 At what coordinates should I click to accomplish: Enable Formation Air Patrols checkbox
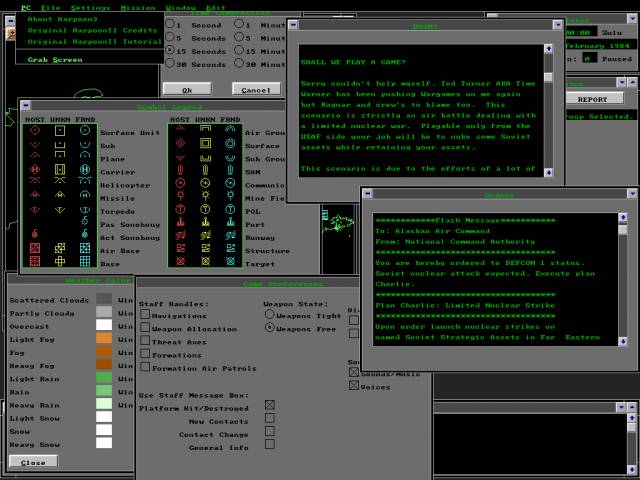pos(145,367)
